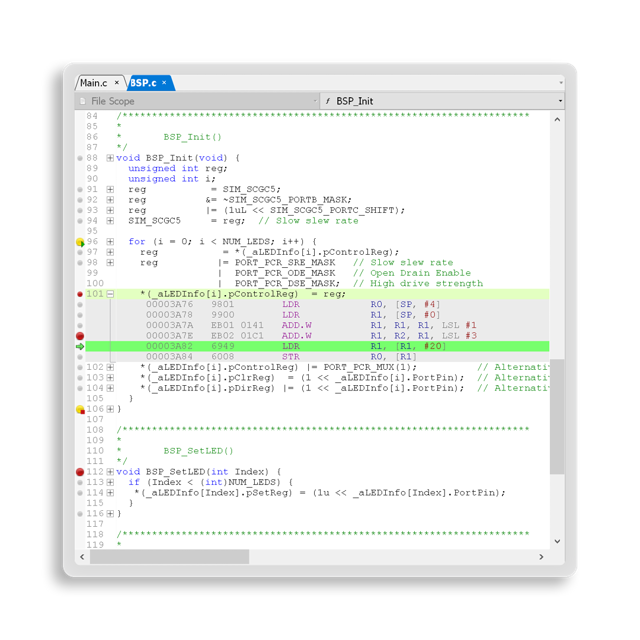
Task: Click the 'PORT_PCR_ODE_MASK' text
Action: (x=285, y=273)
